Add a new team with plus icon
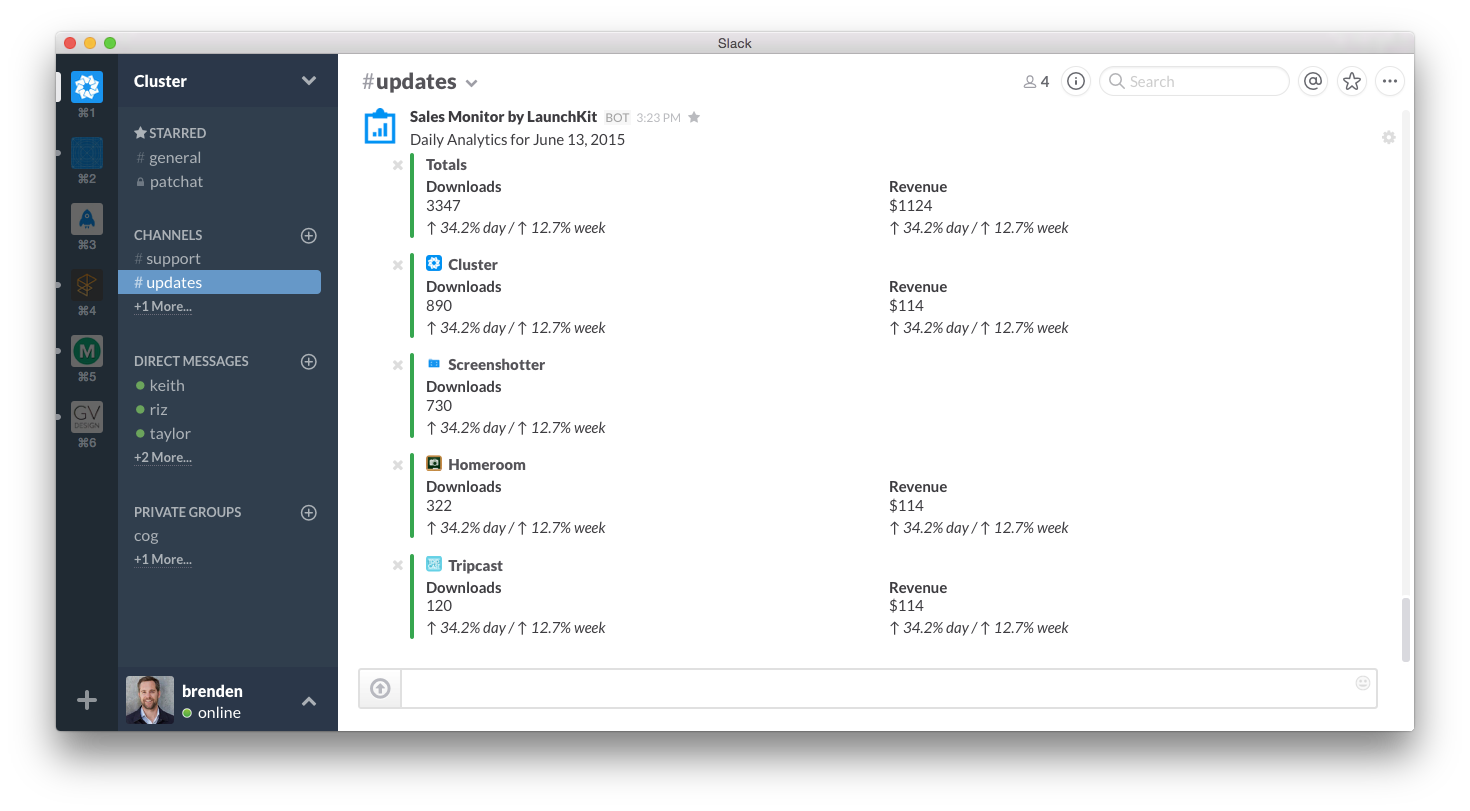This screenshot has width=1470, height=811. pos(87,700)
